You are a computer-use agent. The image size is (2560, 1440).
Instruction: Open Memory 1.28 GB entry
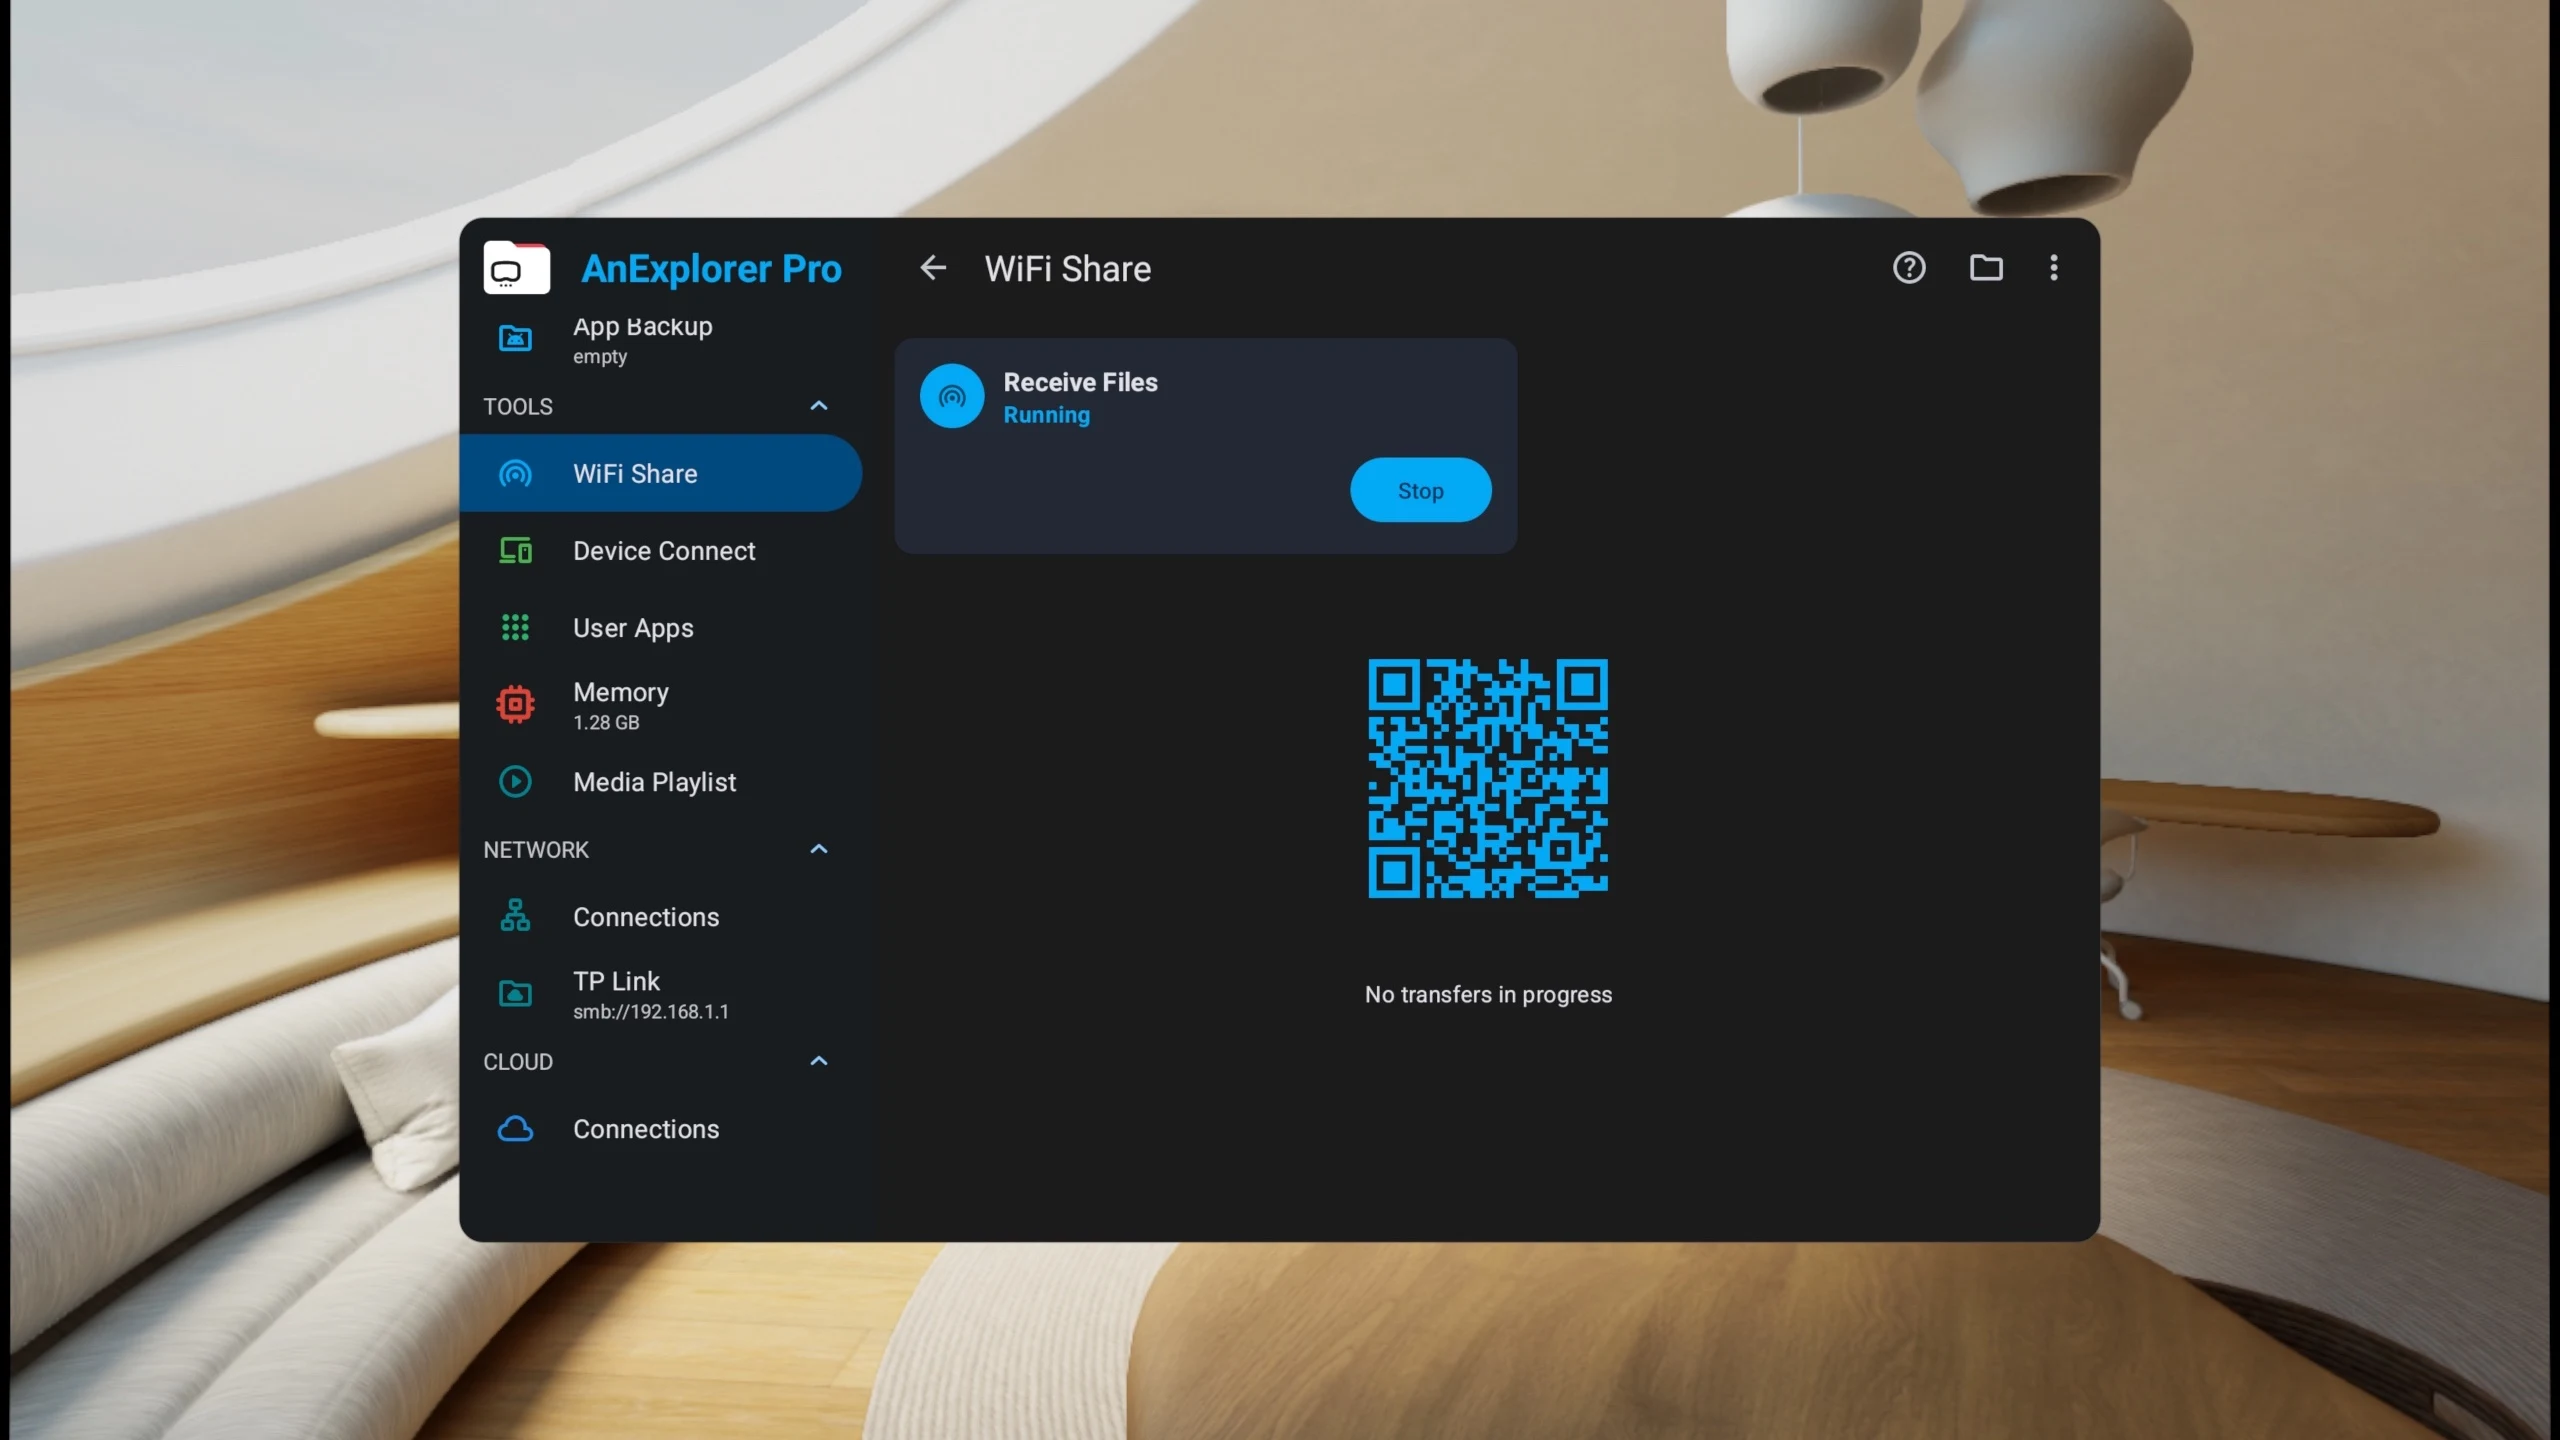click(x=660, y=705)
